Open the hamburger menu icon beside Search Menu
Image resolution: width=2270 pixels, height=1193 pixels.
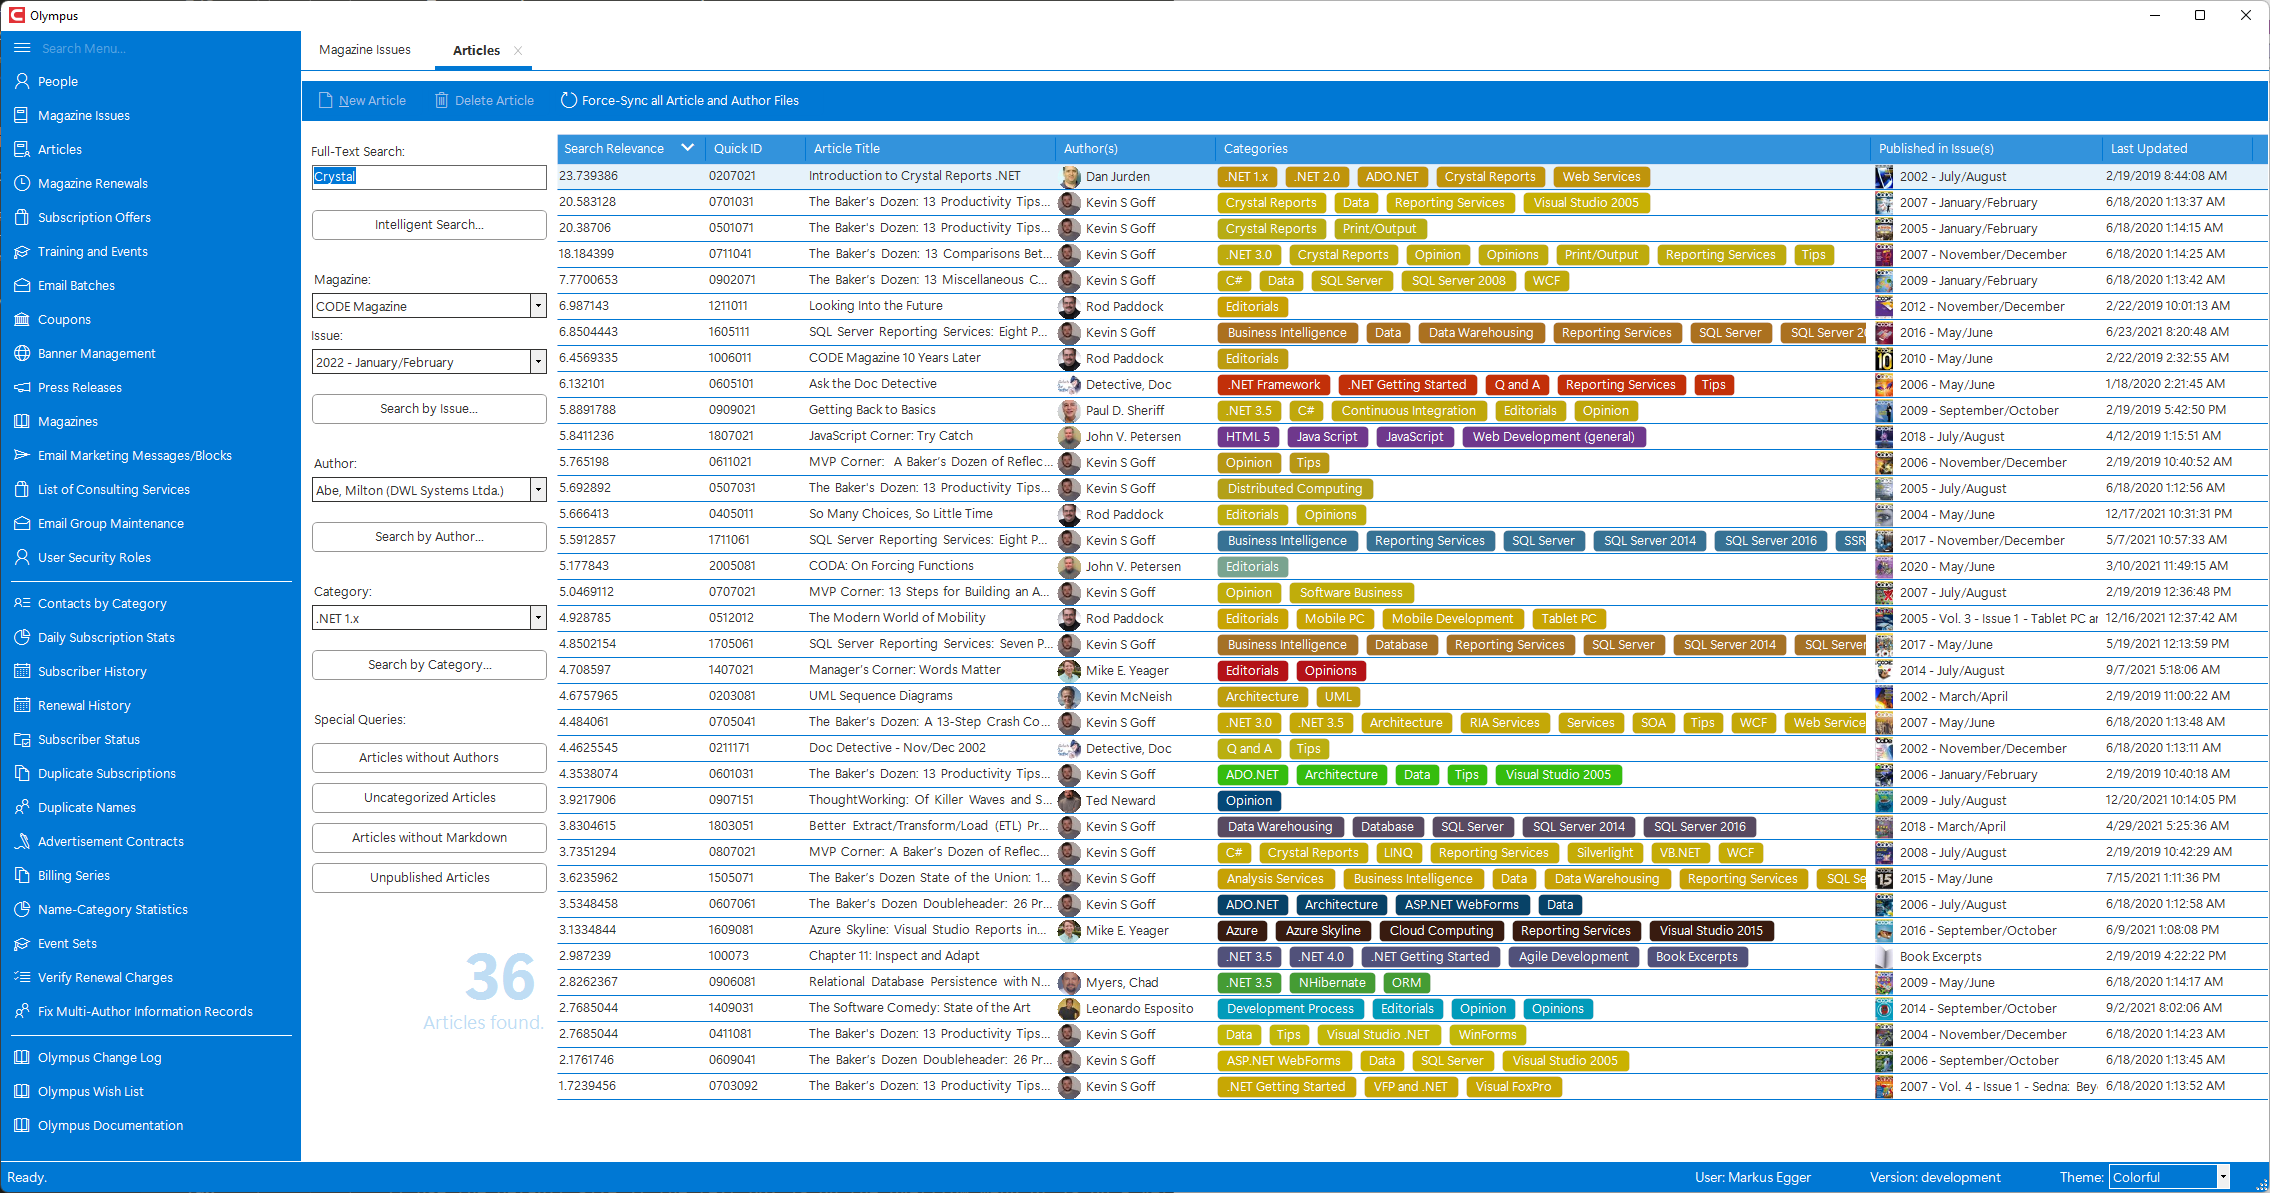coord(22,48)
